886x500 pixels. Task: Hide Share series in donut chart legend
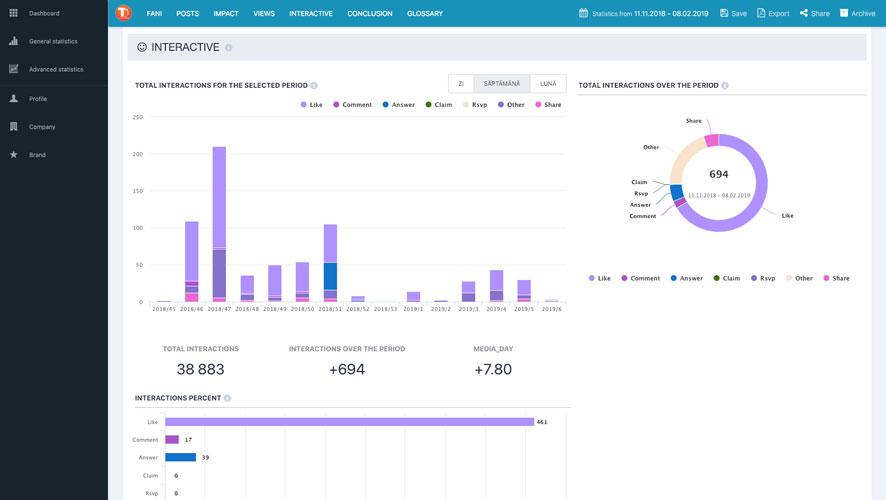tap(837, 278)
